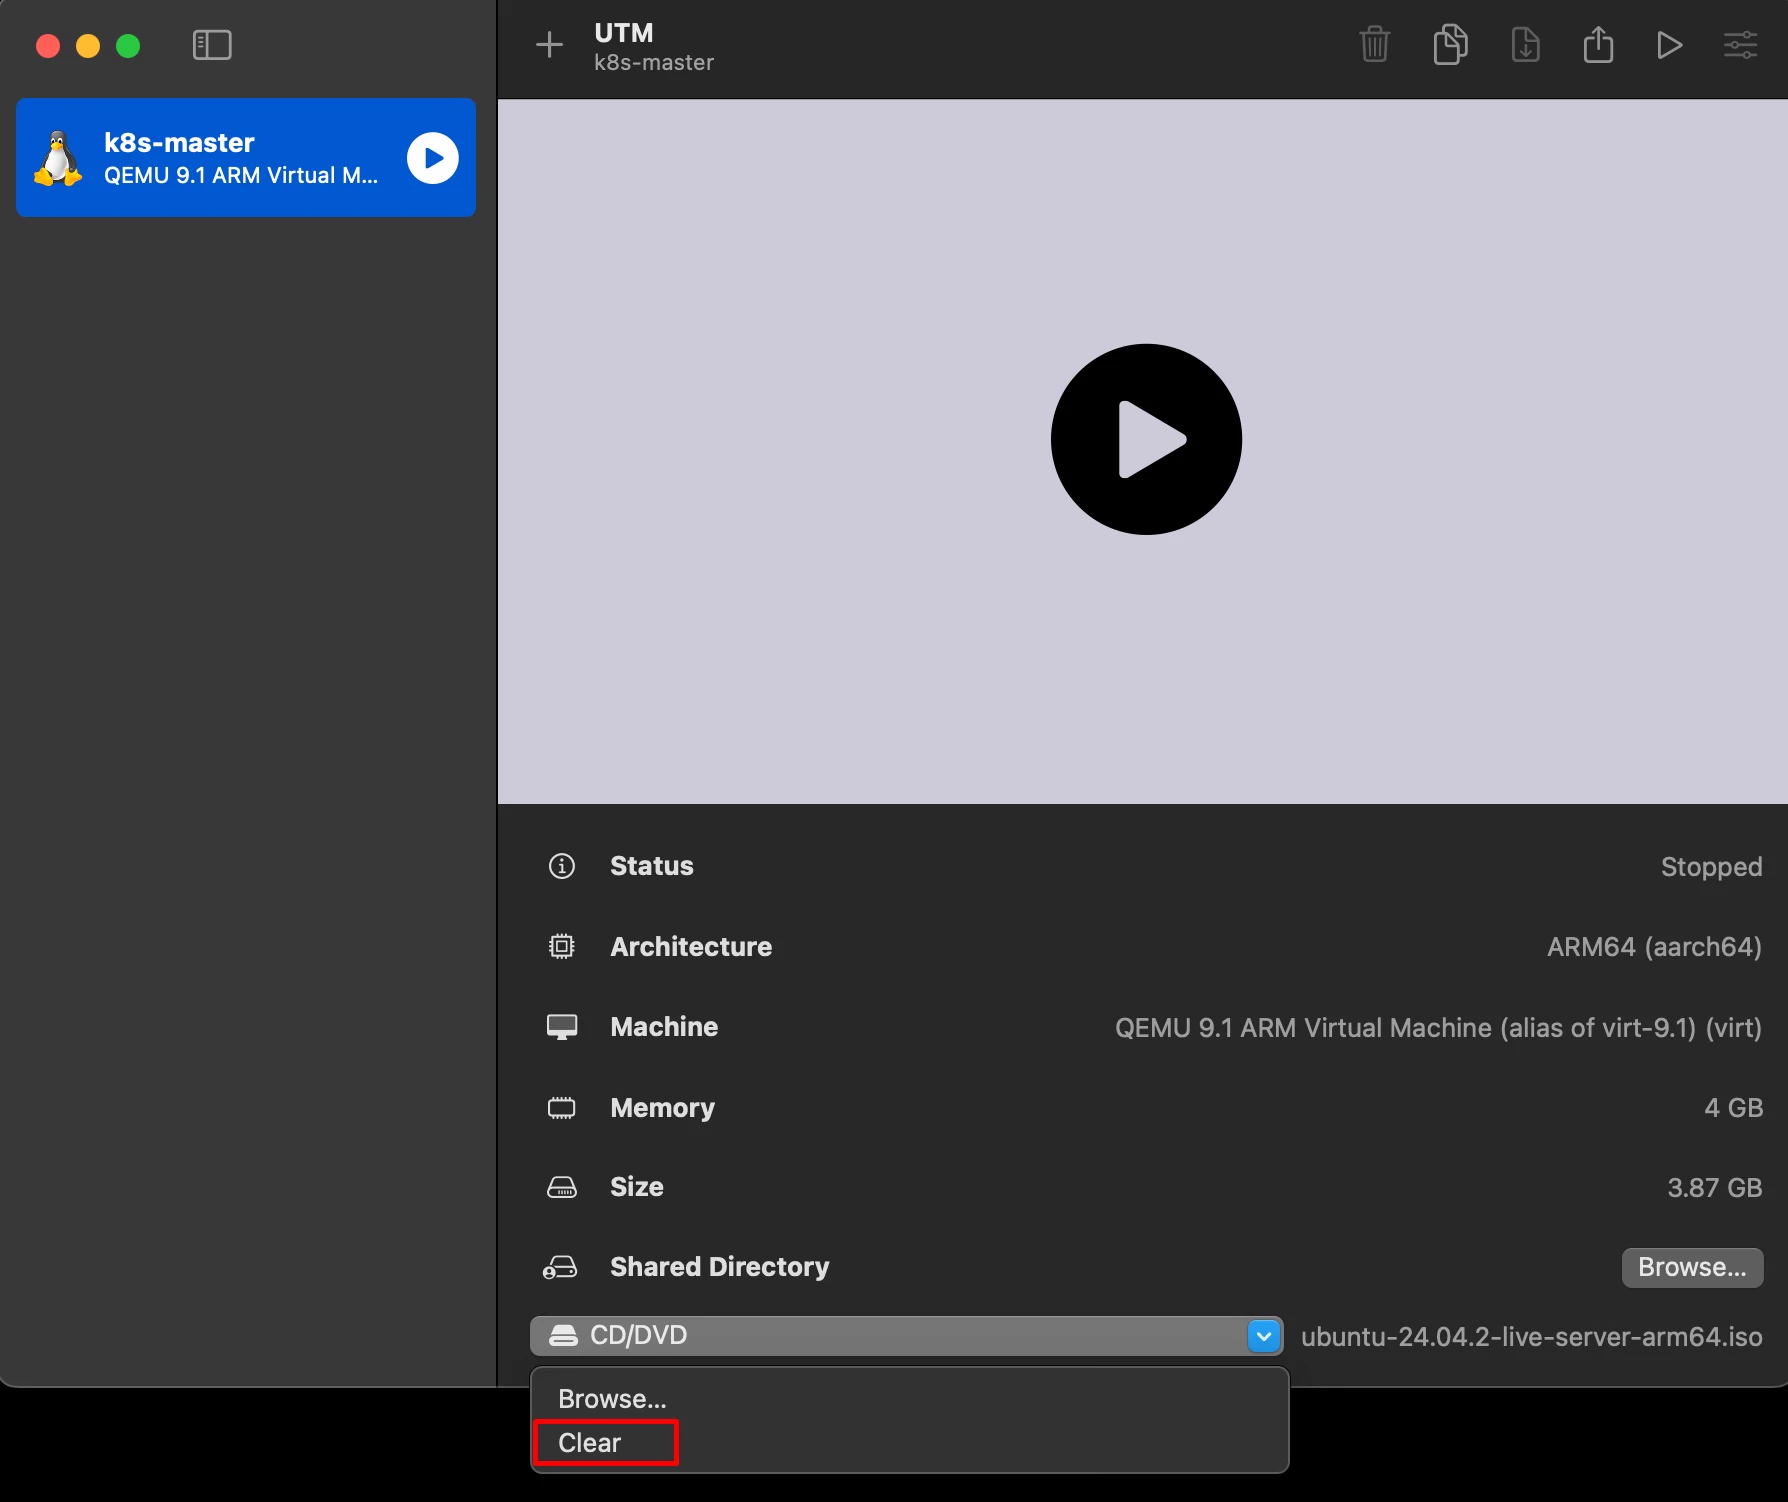Screen dimensions: 1788x1502
Task: Click the Tux penguin icon of k8s-master
Action: (58, 158)
